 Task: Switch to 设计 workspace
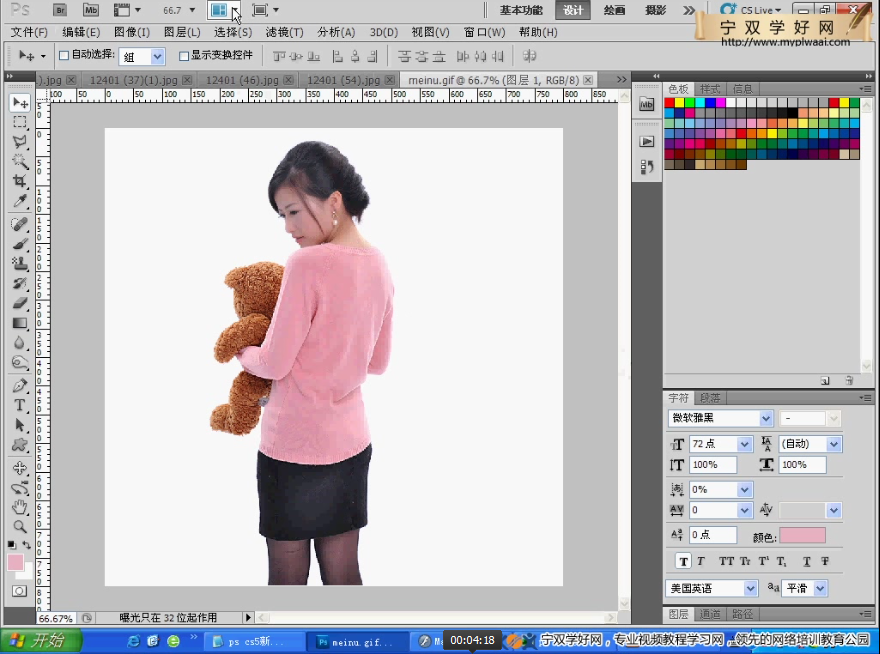pos(572,10)
